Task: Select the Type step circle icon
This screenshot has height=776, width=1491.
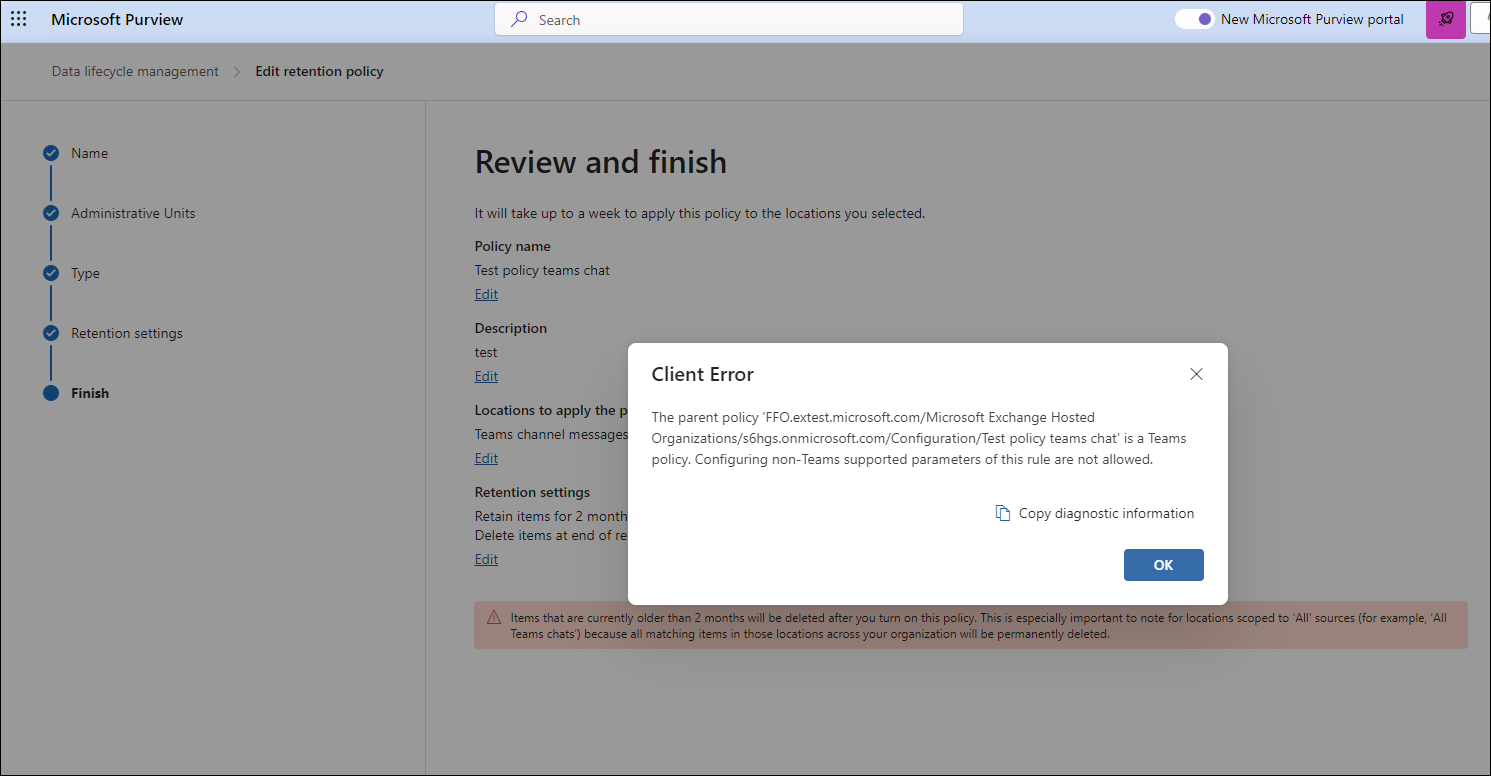Action: [x=51, y=273]
